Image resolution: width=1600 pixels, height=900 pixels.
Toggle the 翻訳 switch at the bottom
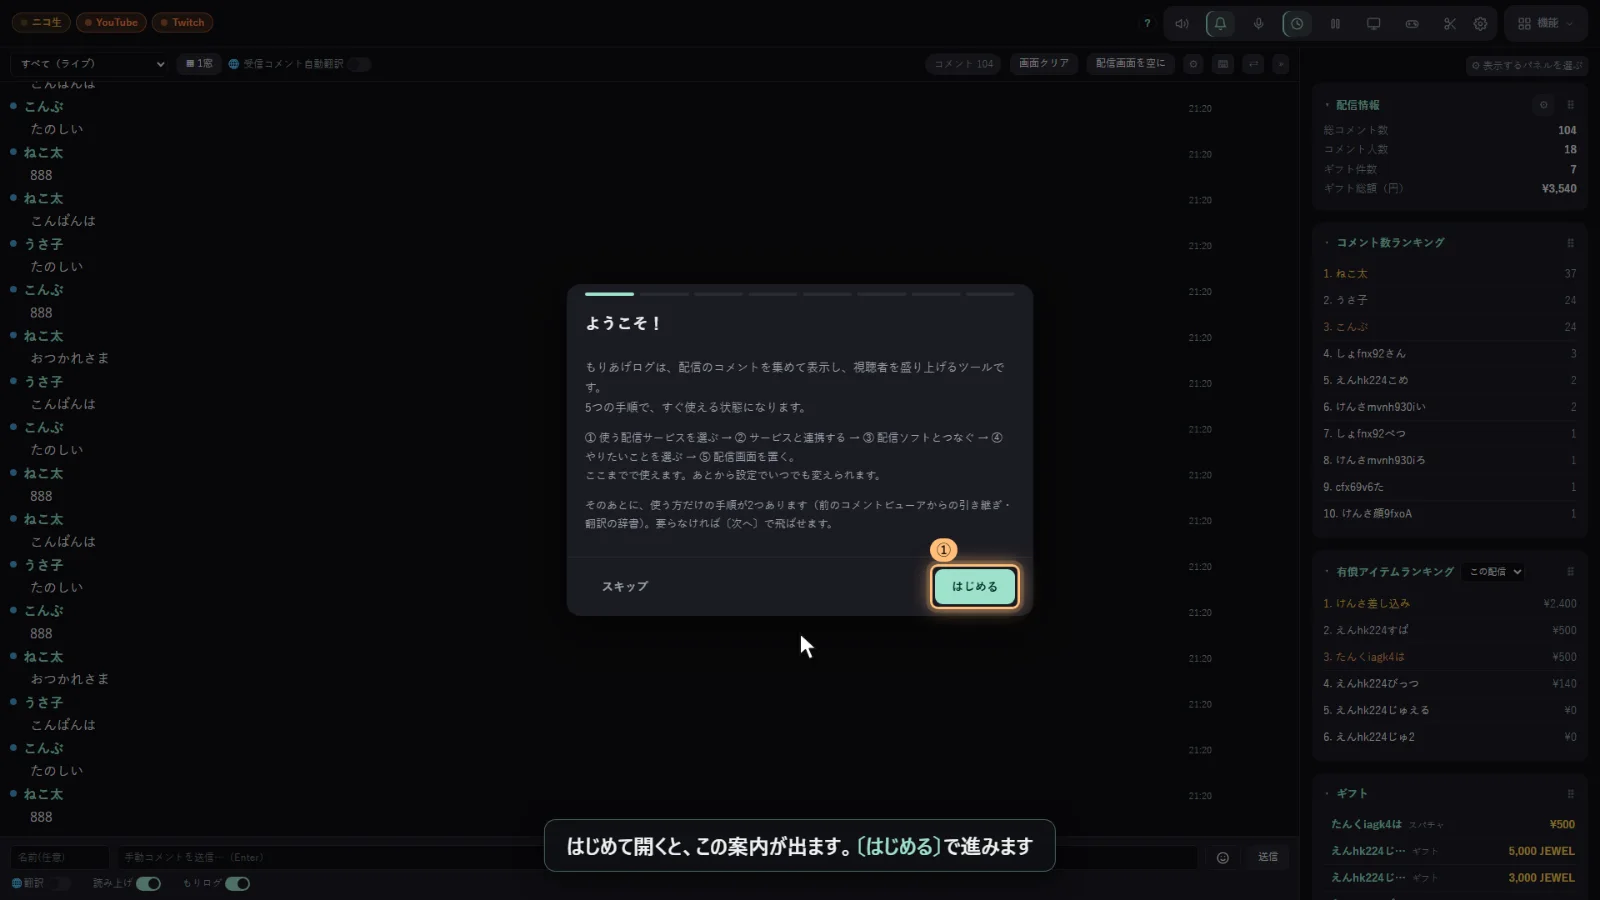[60, 884]
